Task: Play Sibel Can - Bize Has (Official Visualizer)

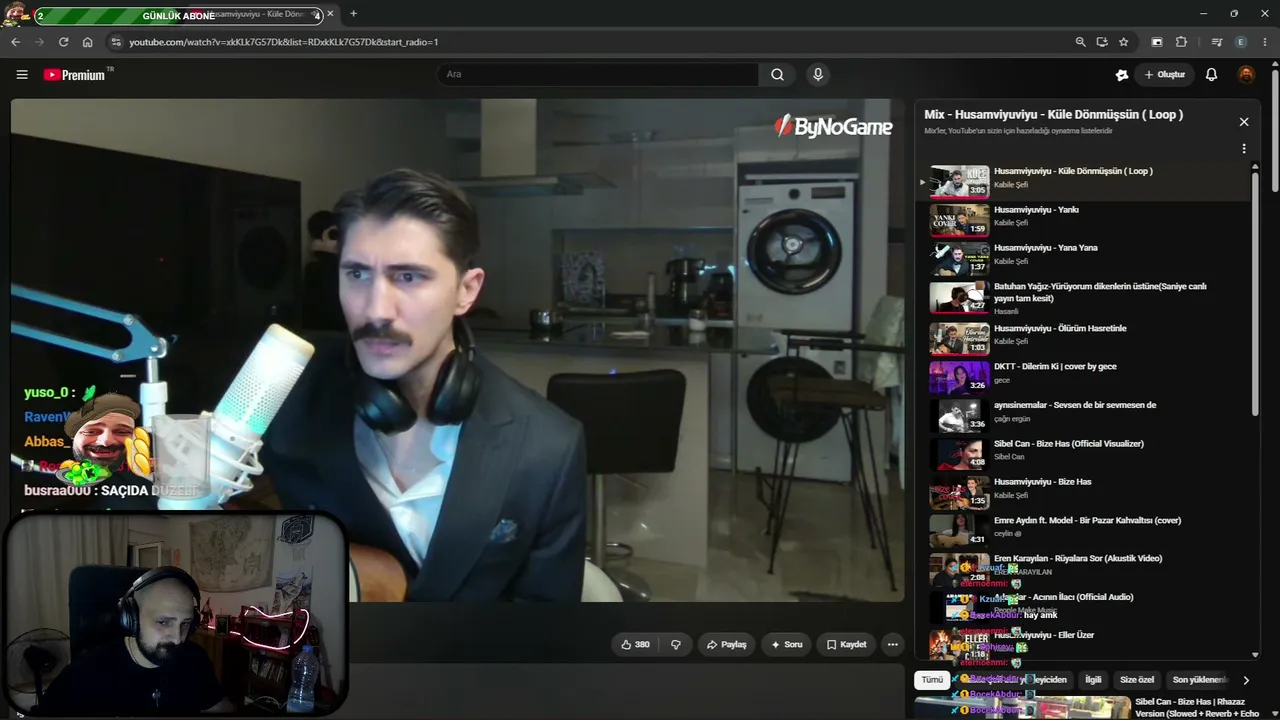Action: tap(1084, 454)
